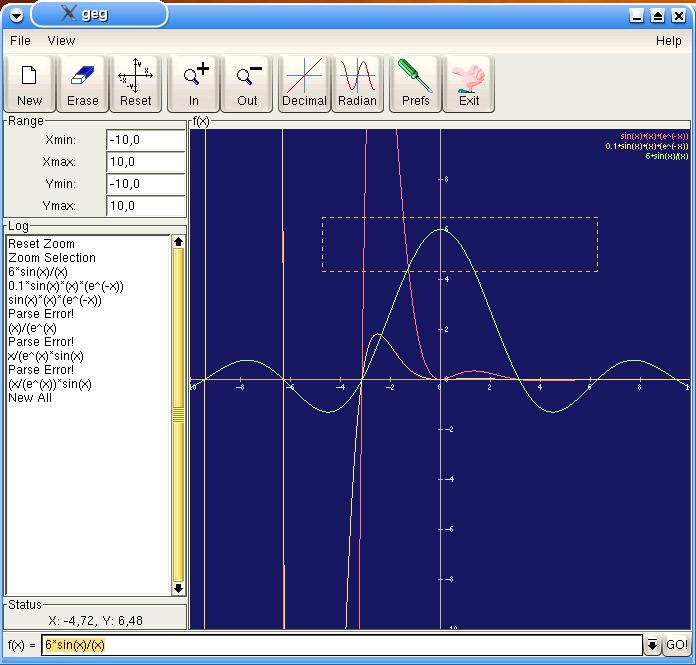Close the geg window
The height and width of the screenshot is (665, 696).
(x=679, y=16)
